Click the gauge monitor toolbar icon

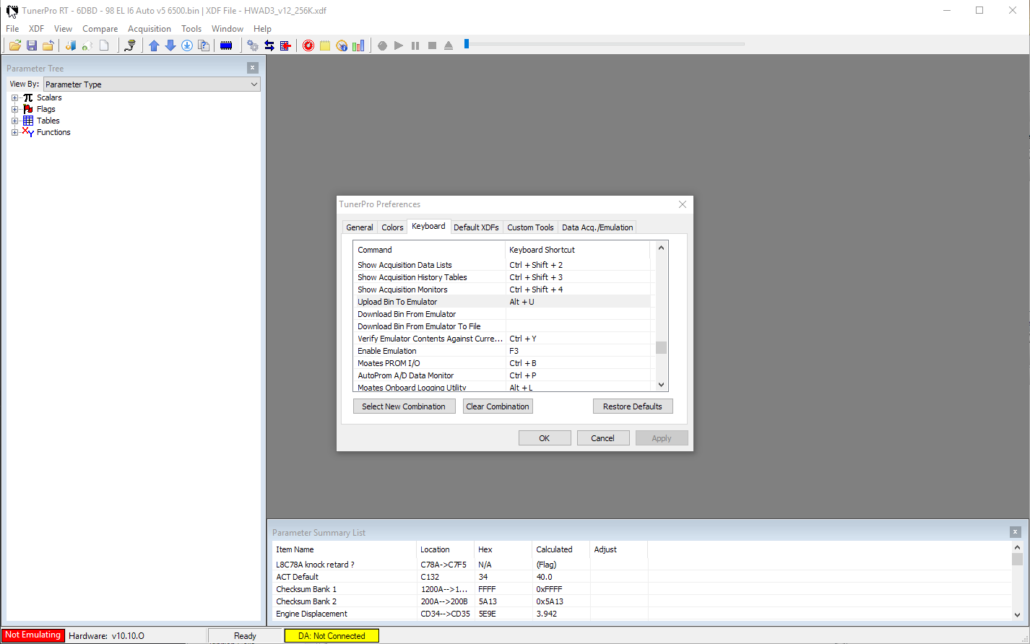[342, 45]
